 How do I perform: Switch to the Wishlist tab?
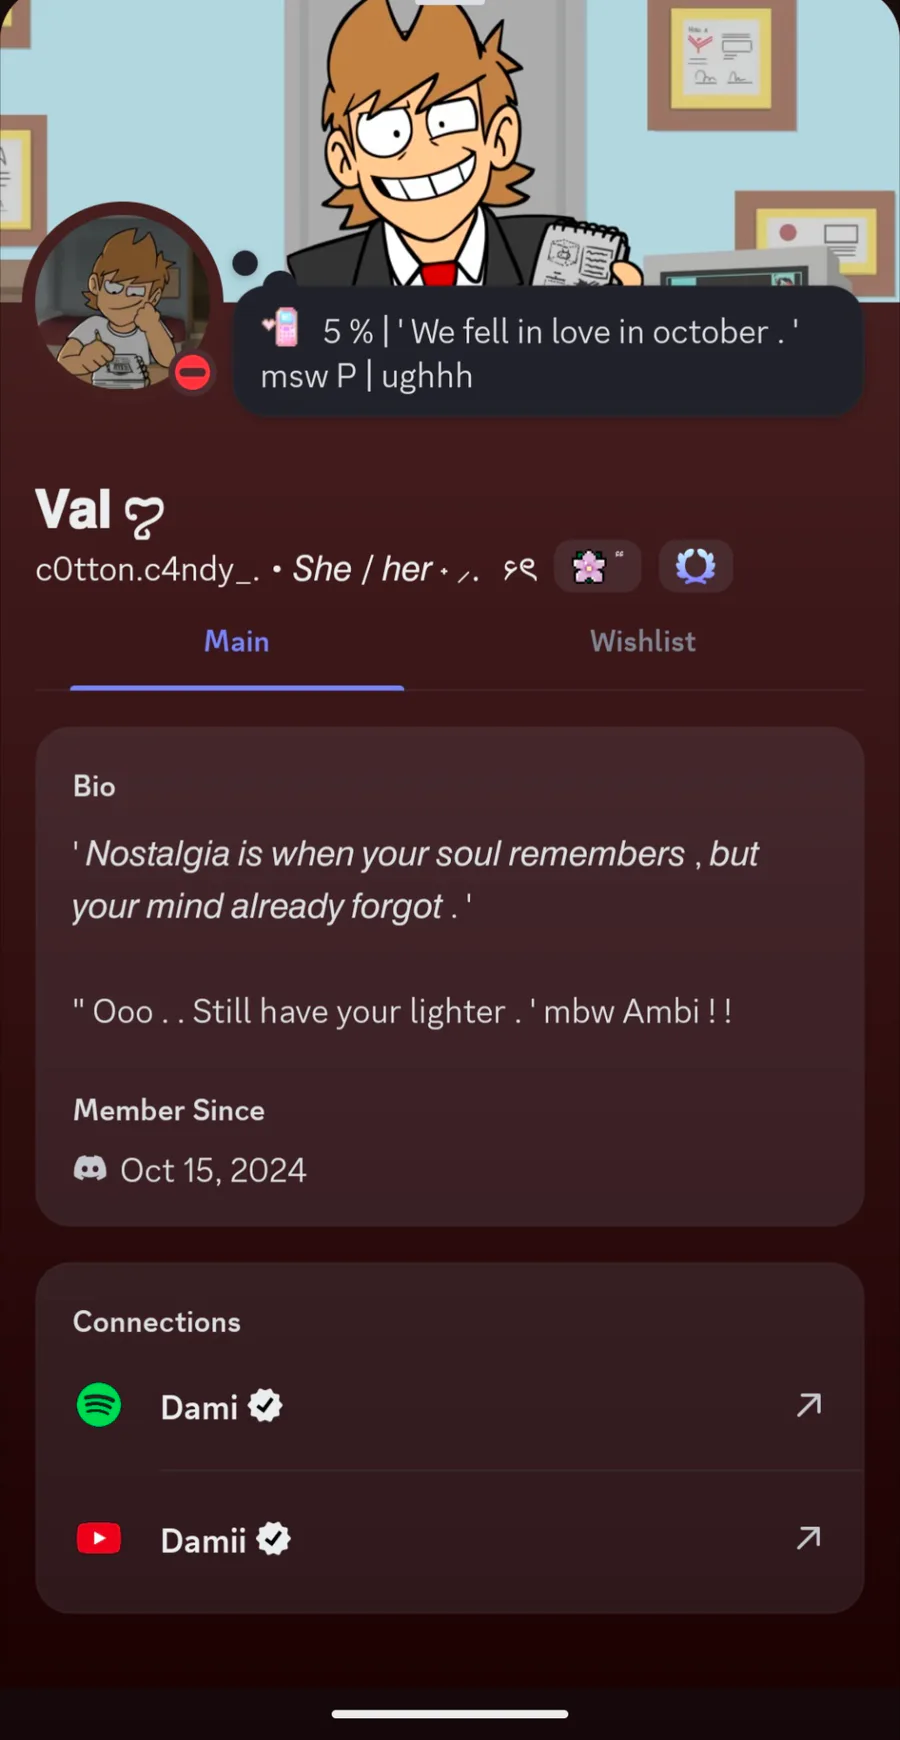642,642
